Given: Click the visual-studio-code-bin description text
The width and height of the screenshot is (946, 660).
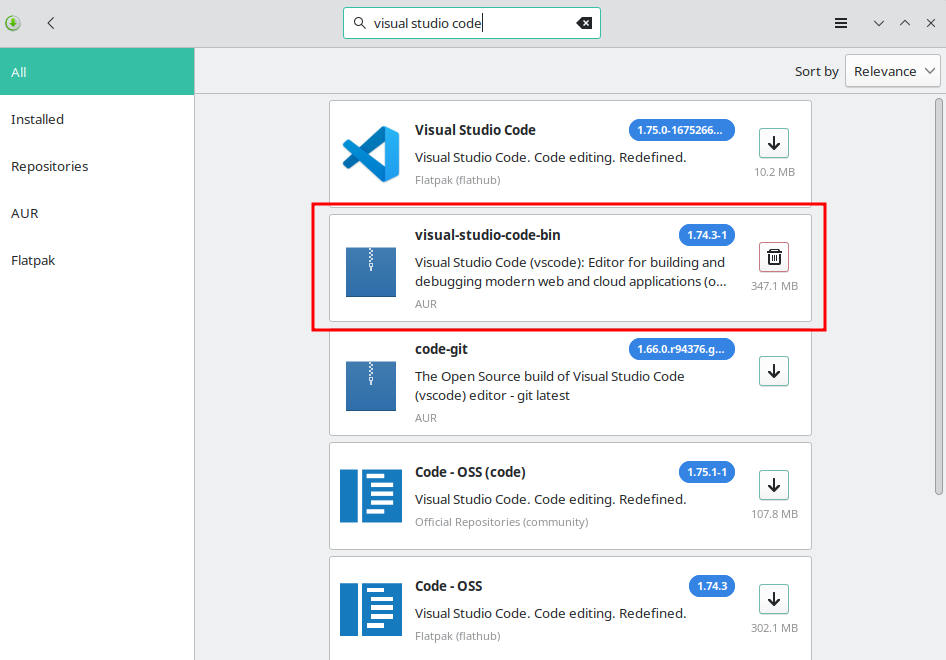Looking at the screenshot, I should tap(570, 272).
